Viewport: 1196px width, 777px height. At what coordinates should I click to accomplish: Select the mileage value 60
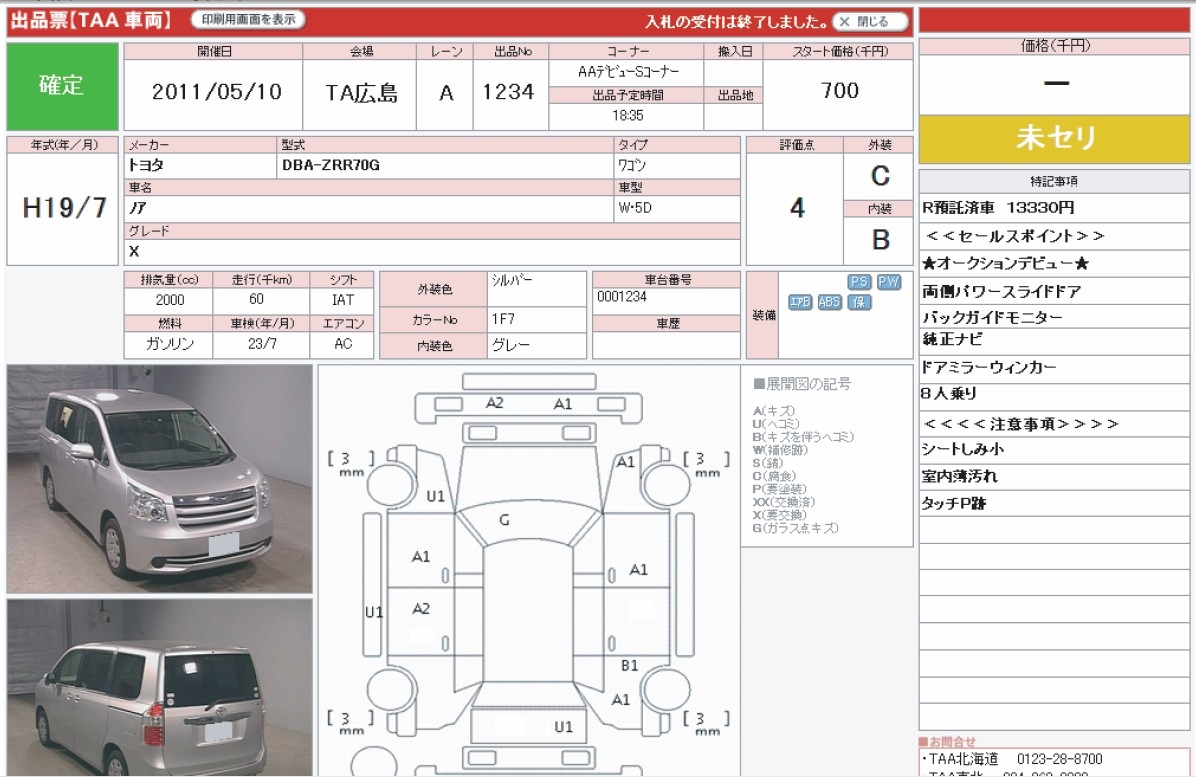point(256,300)
